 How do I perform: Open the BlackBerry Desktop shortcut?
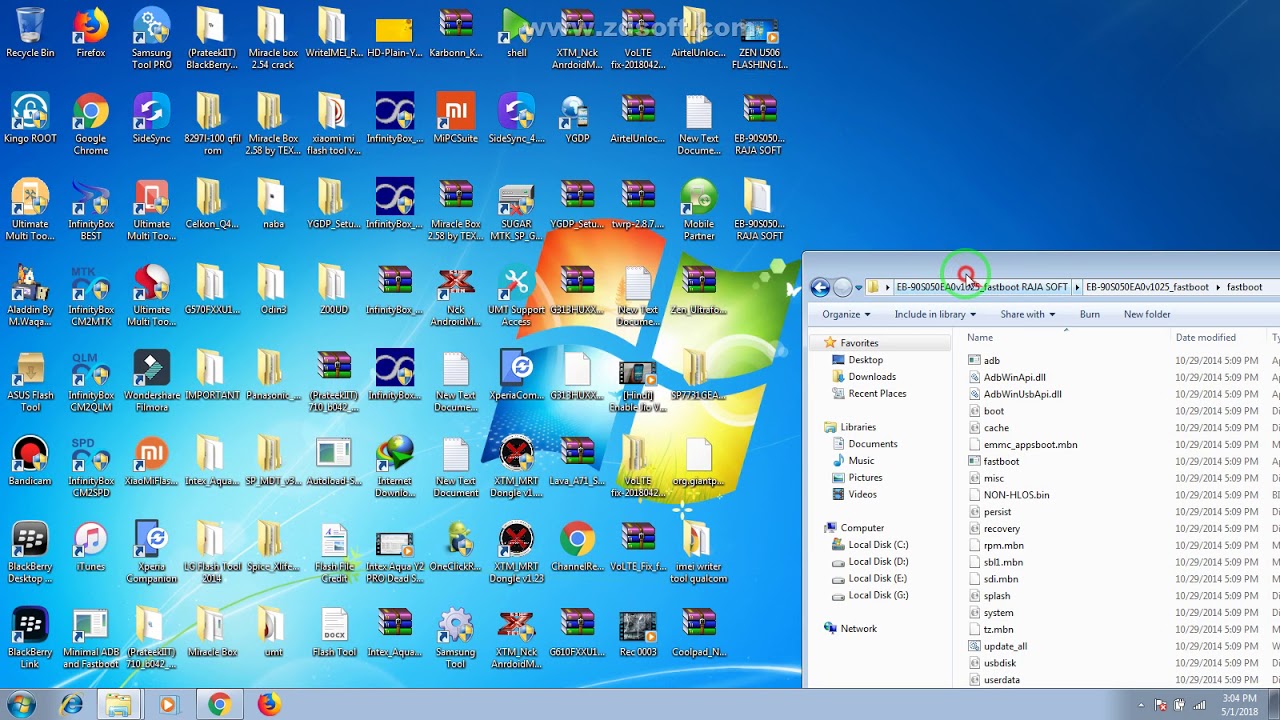(x=30, y=553)
